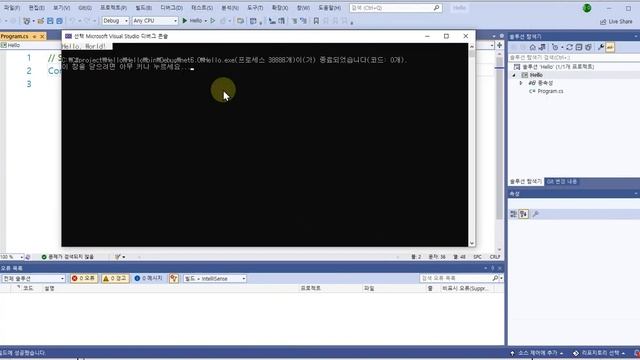Open the 도움말(H) menu
The image size is (640, 360).
click(329, 8)
